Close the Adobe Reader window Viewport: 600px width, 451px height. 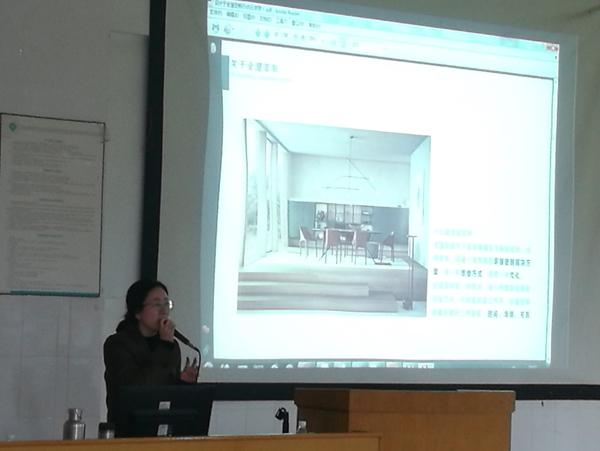553,47
